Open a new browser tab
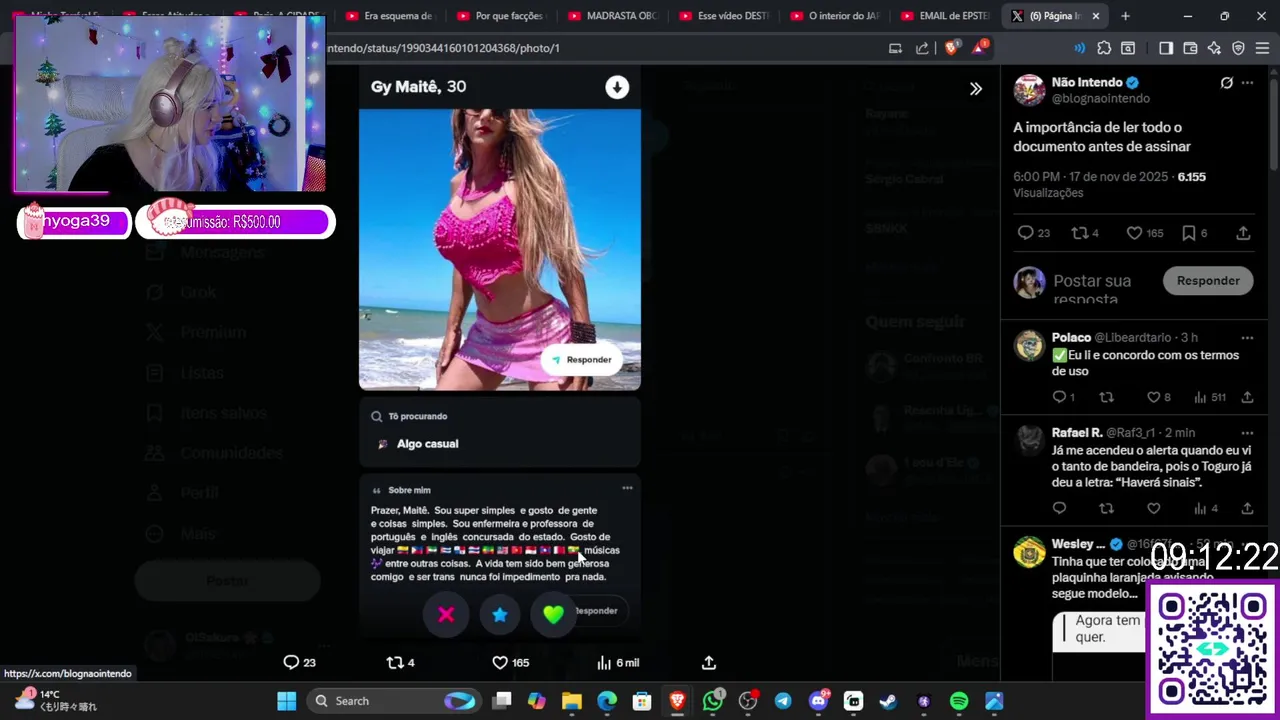The width and height of the screenshot is (1280, 720). (x=1126, y=16)
